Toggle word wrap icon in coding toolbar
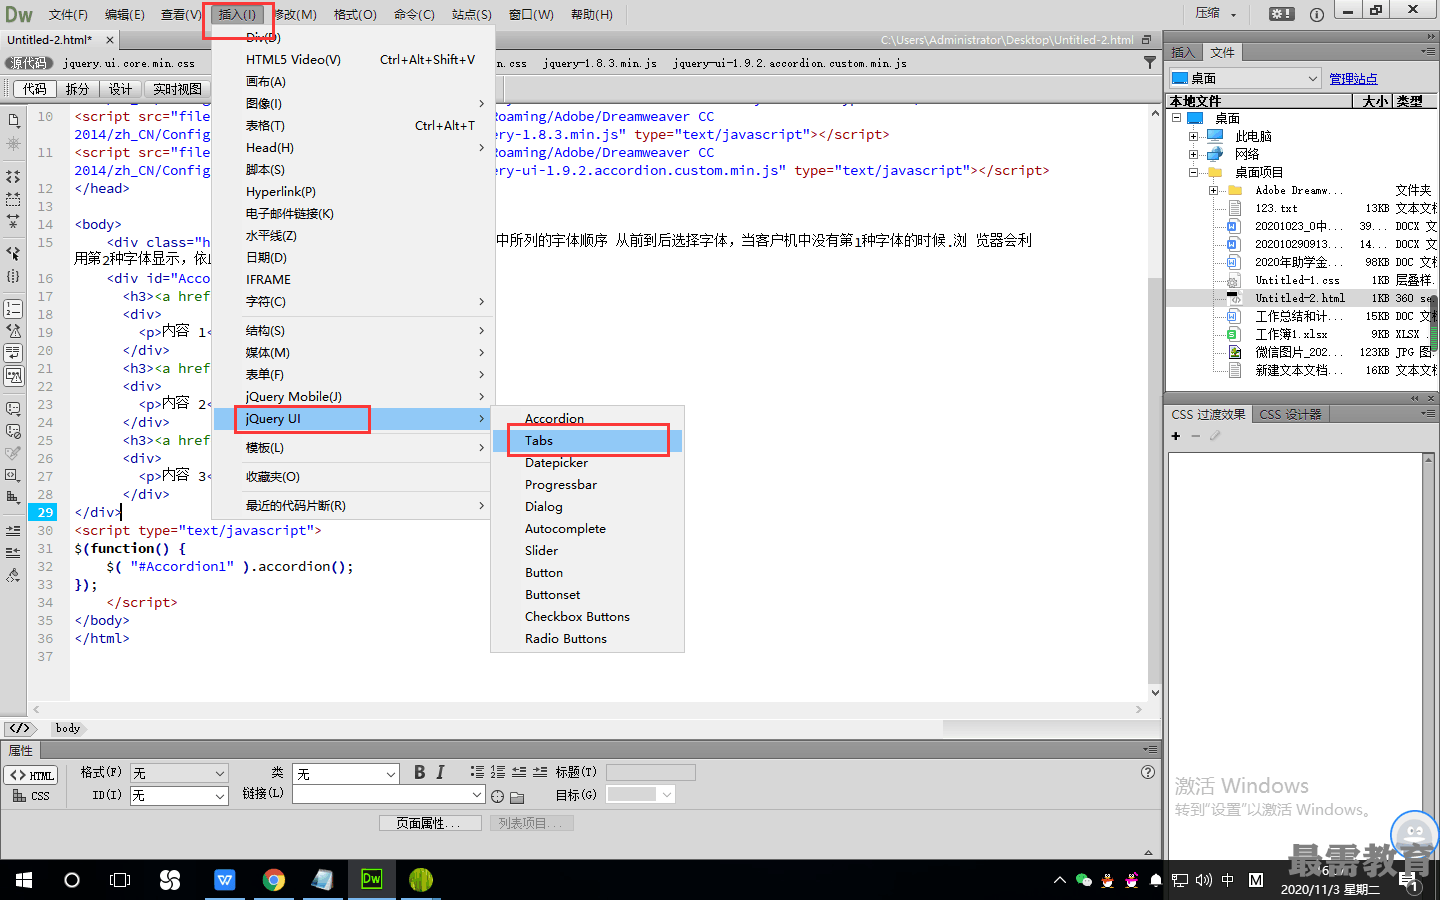Image resolution: width=1440 pixels, height=900 pixels. point(13,352)
